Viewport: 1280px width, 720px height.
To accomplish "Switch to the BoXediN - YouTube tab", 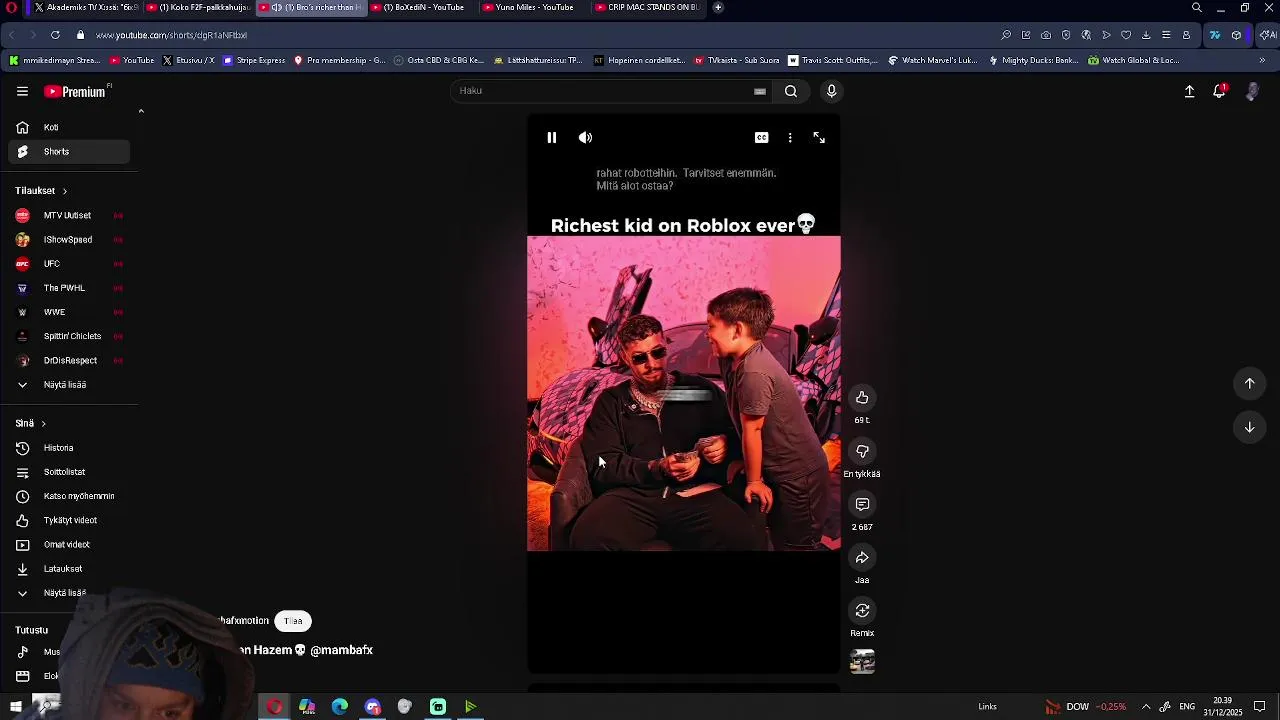I will (x=425, y=7).
